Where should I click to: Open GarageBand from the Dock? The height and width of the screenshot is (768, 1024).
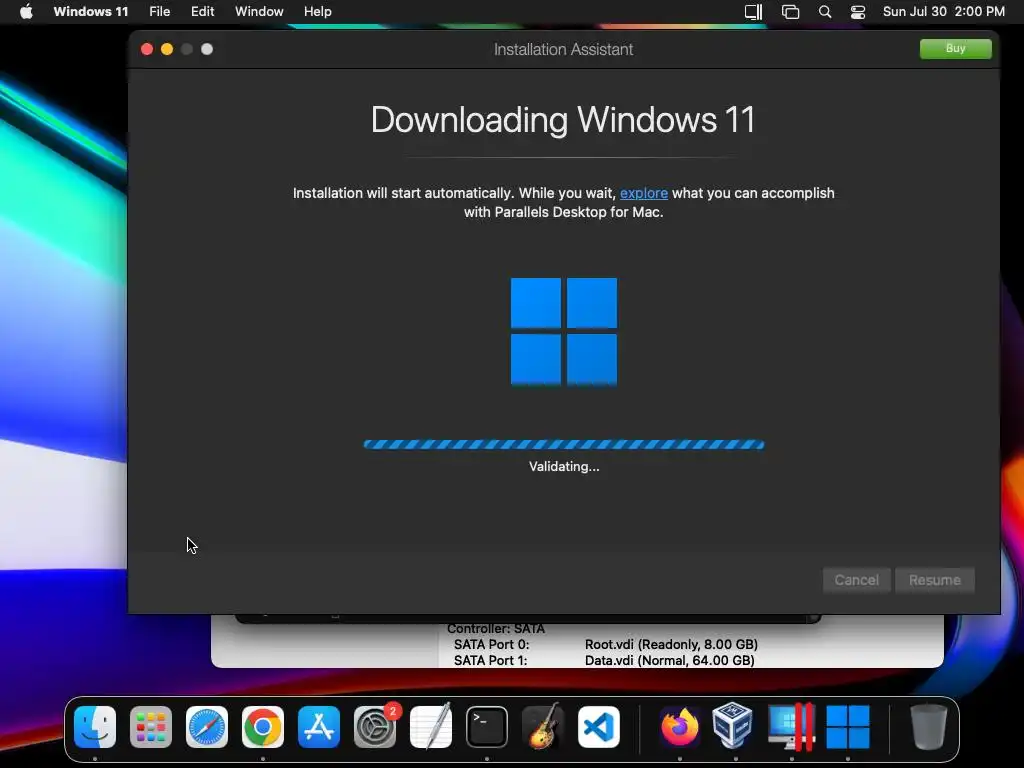point(543,727)
